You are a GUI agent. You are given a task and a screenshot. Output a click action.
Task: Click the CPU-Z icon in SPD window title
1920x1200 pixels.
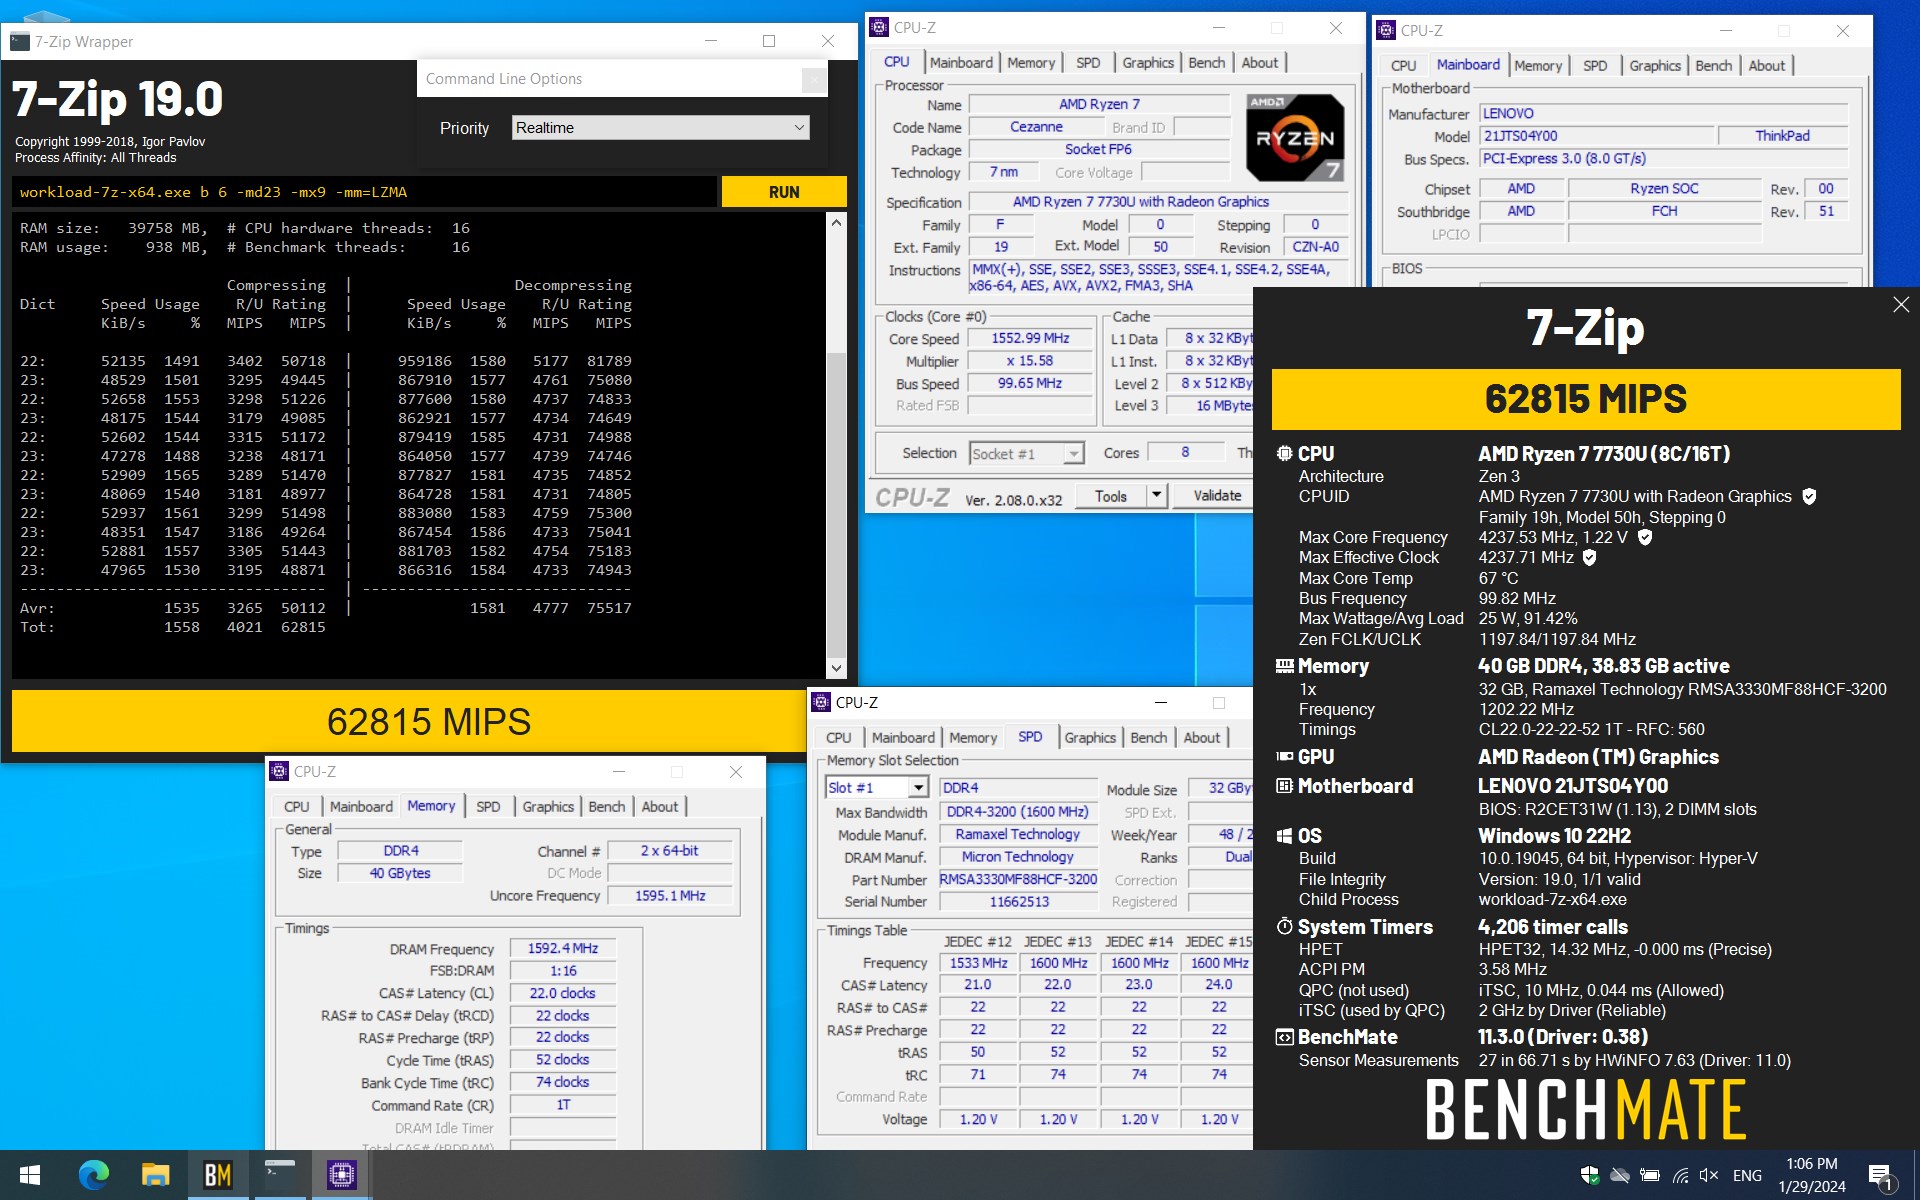(x=820, y=702)
